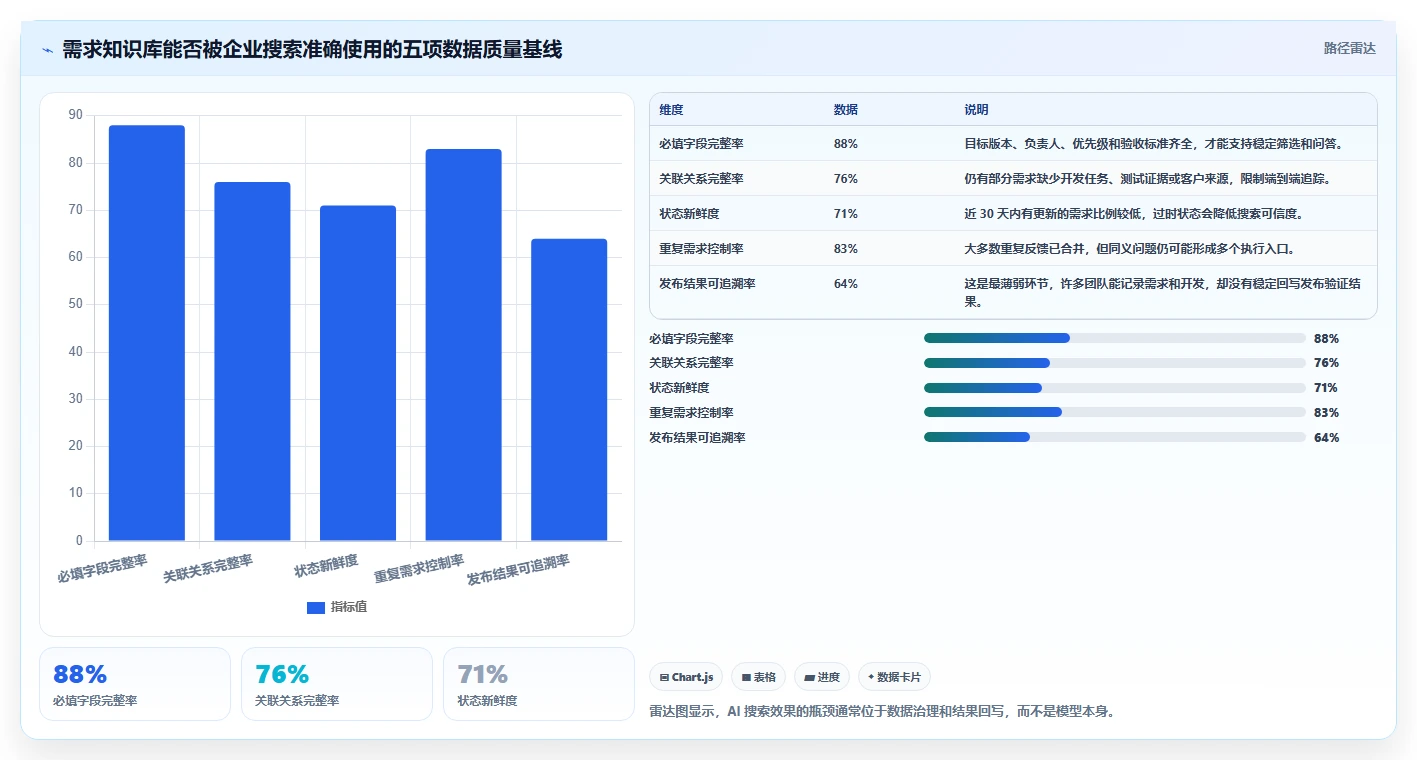The width and height of the screenshot is (1417, 760).
Task: Click the 发布结果可追溯率 label in progress list
Action: [697, 437]
